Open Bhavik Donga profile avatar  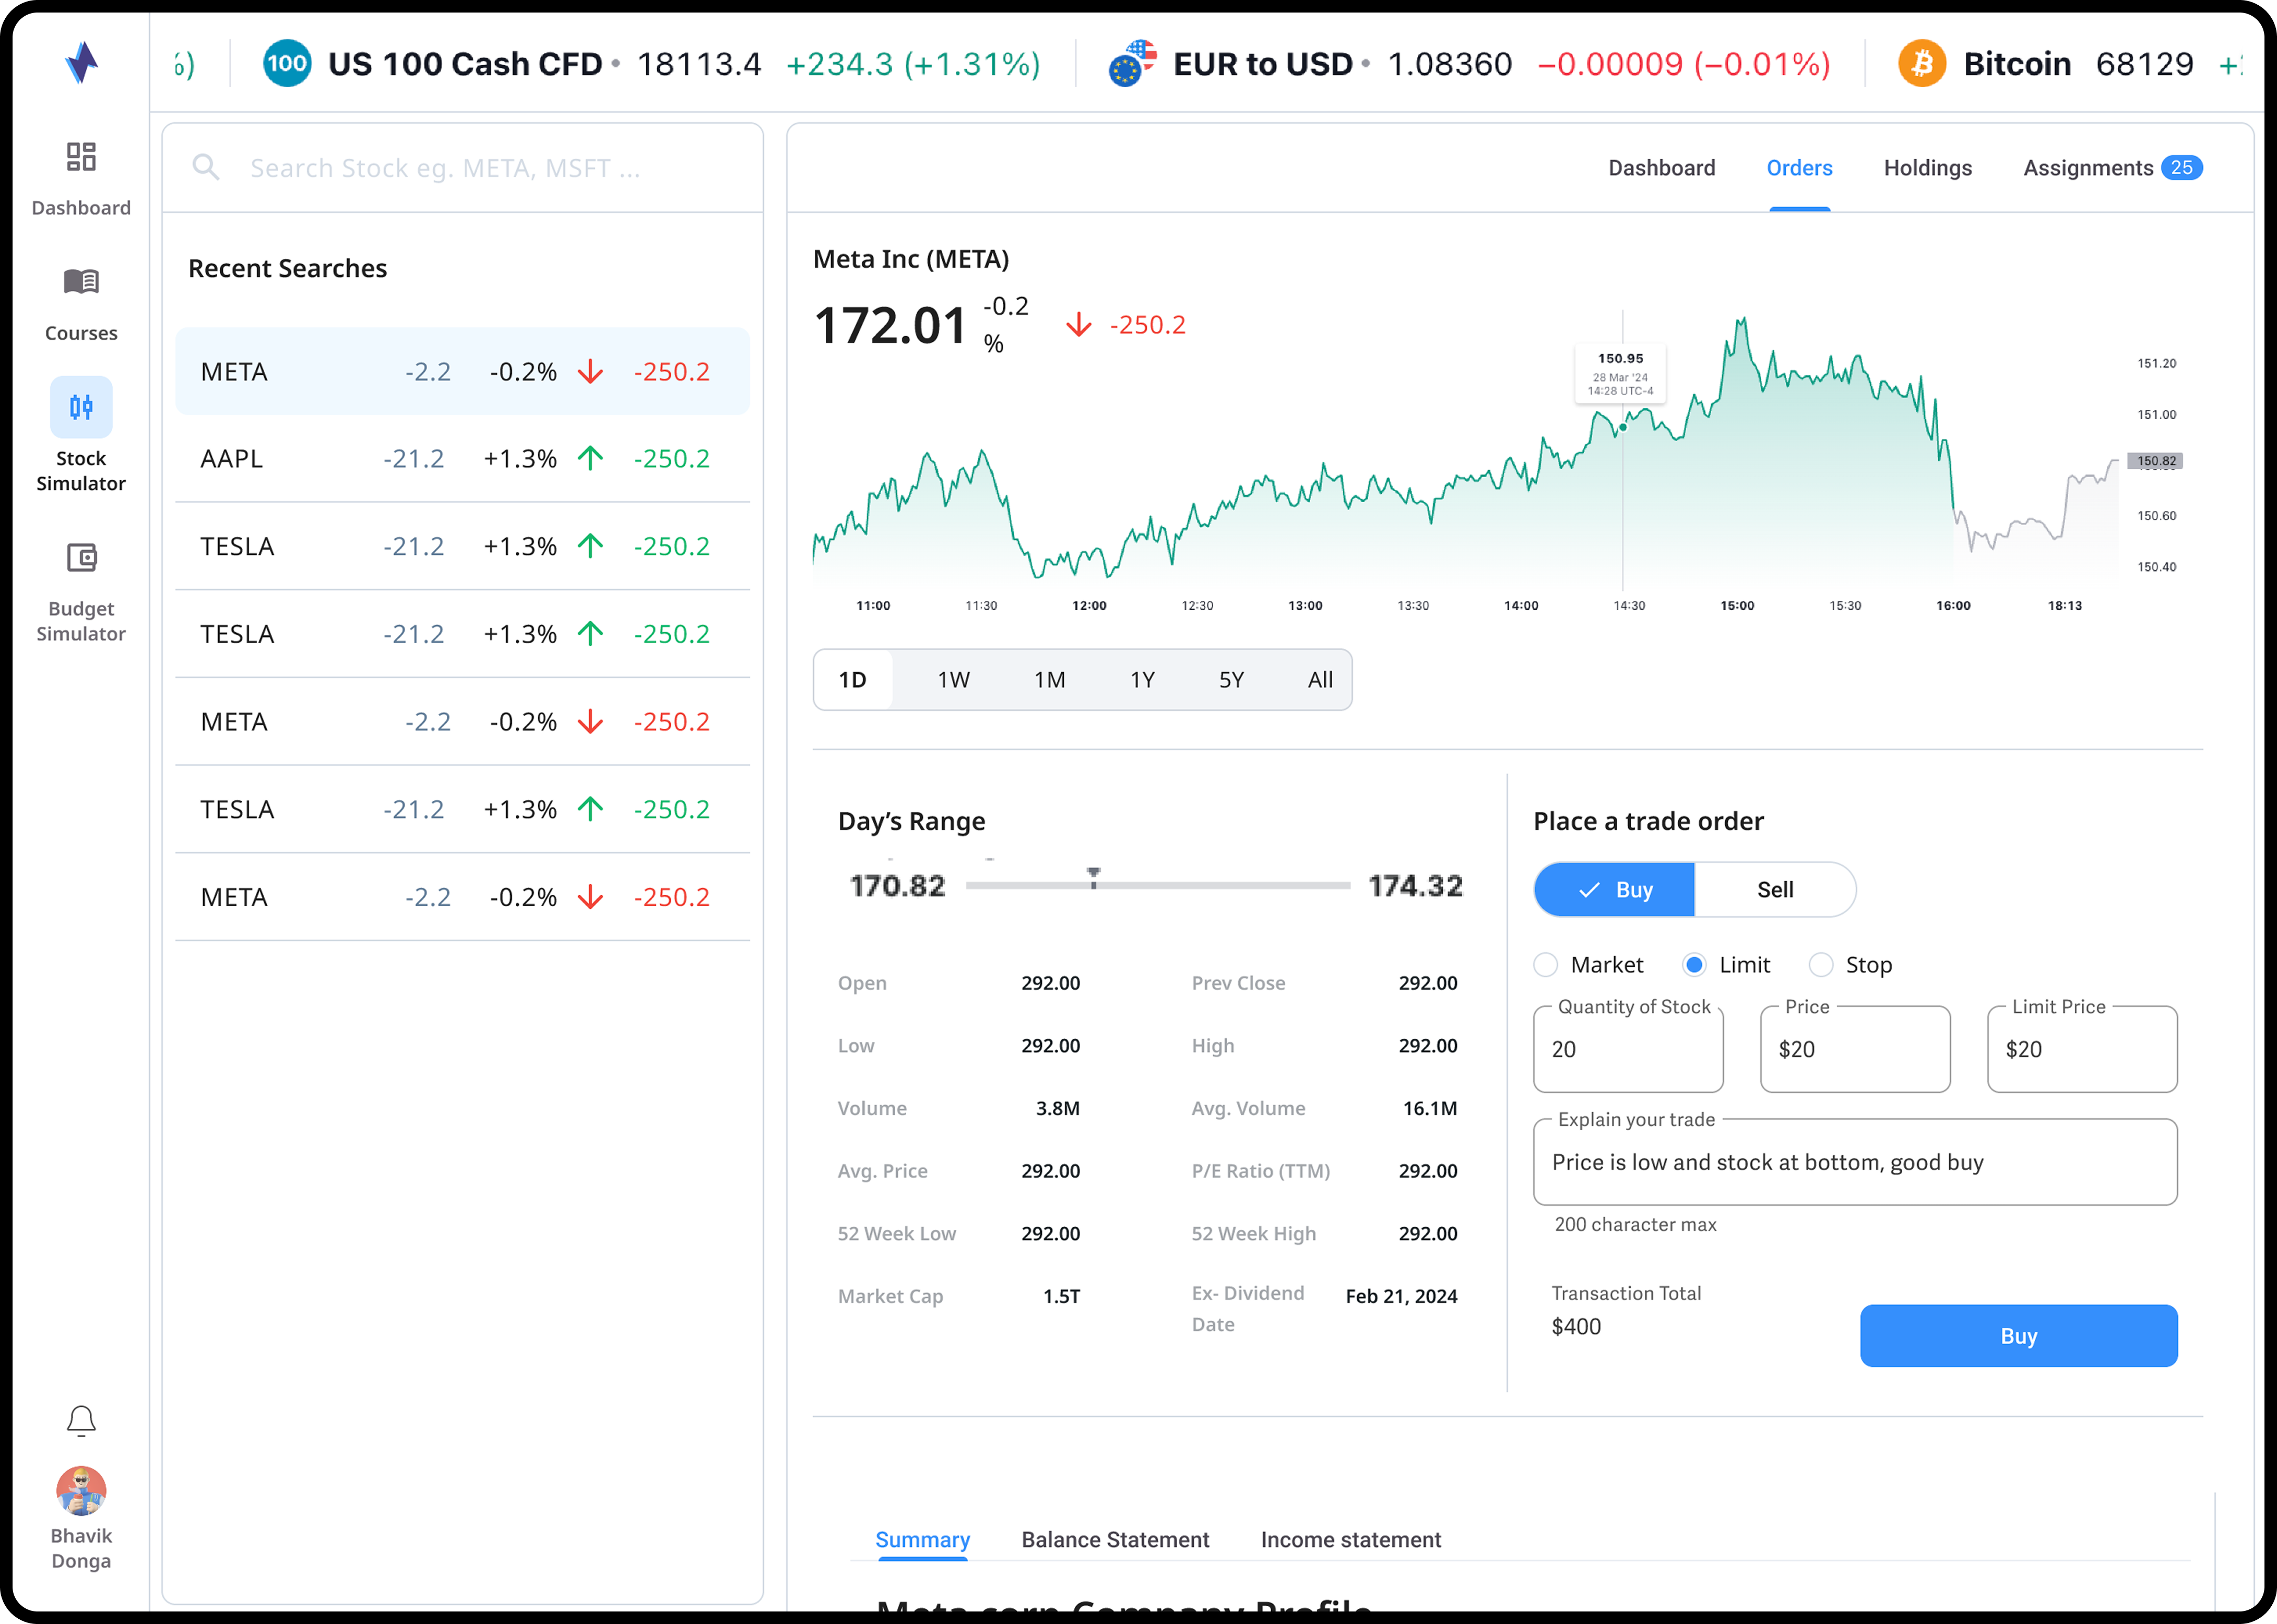click(x=81, y=1491)
